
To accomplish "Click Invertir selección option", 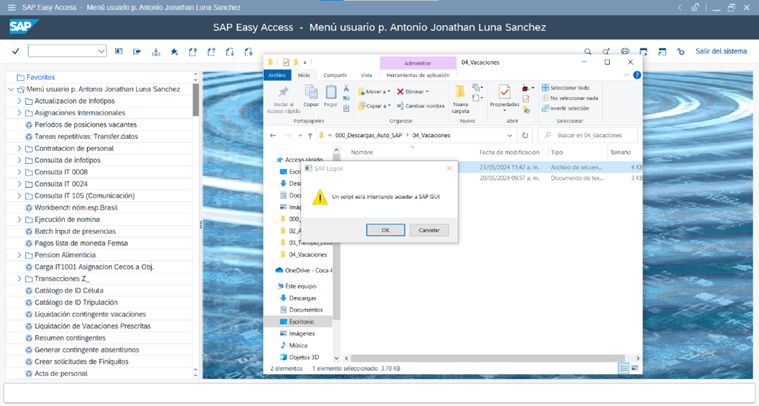I will 568,108.
